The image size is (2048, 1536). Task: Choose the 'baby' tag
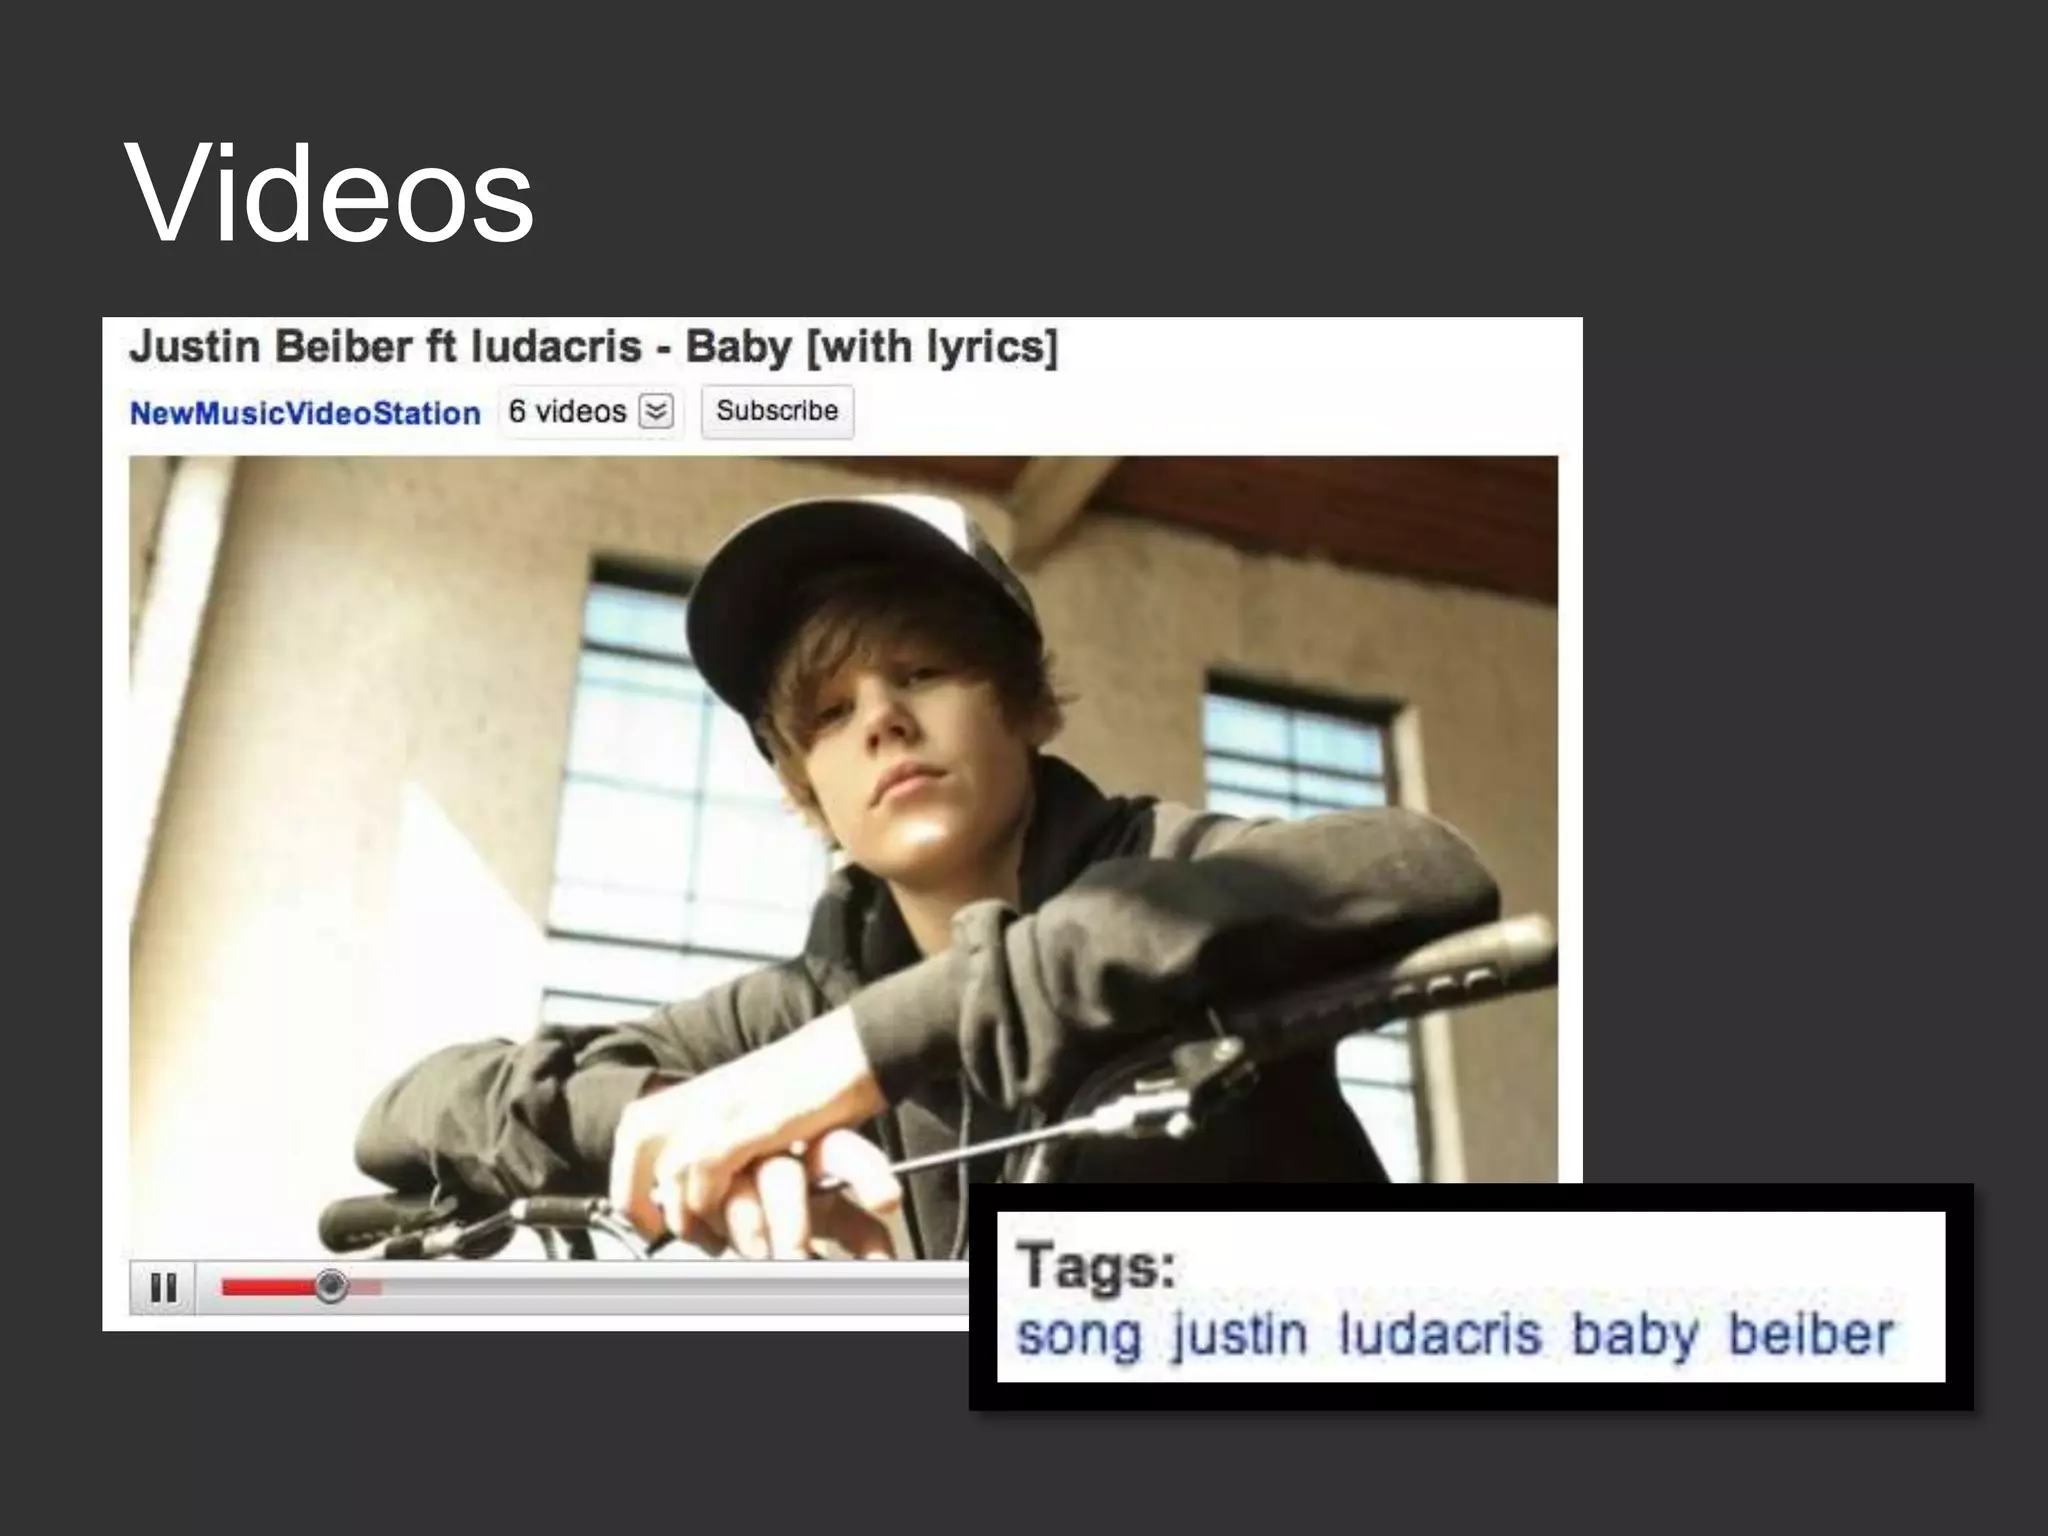click(1635, 1335)
